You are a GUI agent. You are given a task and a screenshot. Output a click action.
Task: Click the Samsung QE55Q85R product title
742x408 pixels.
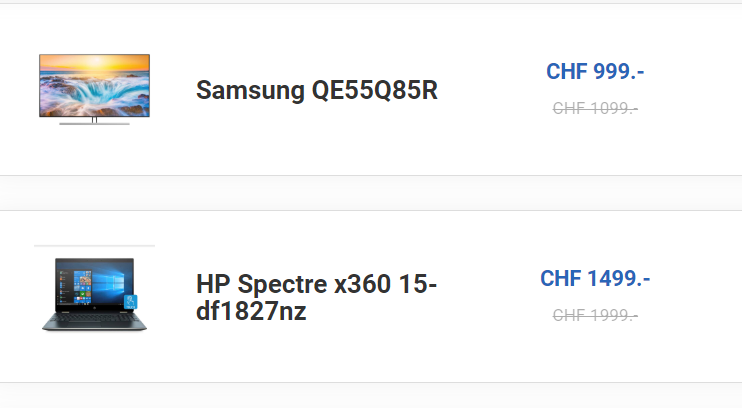[x=317, y=90]
